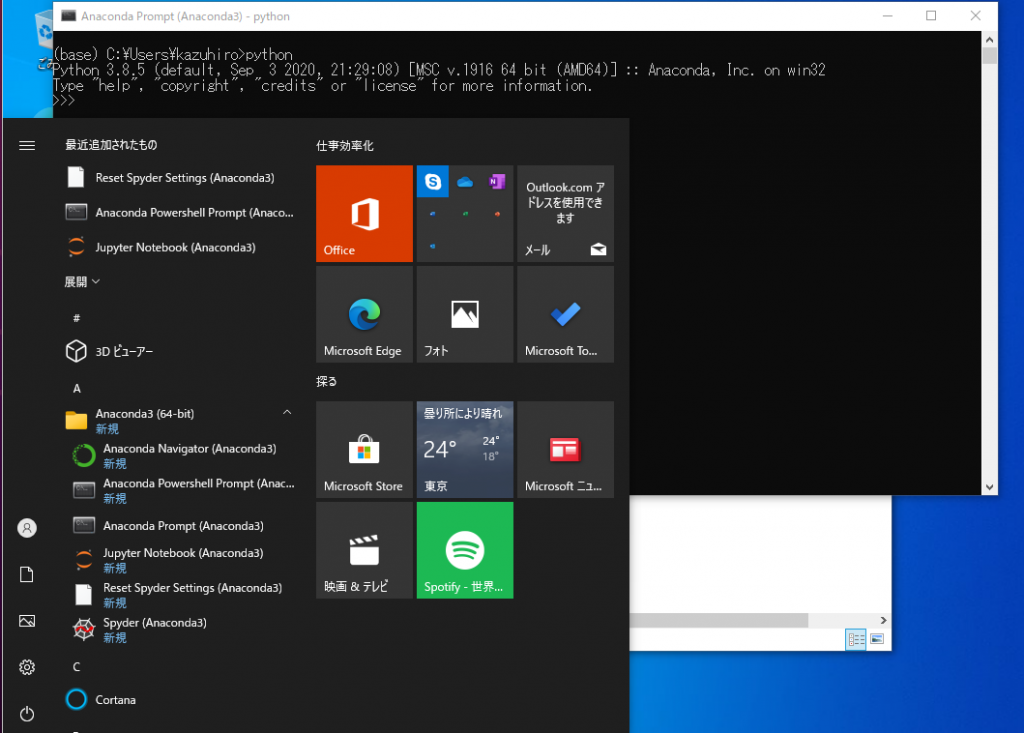Screen dimensions: 1024x733
Task: Launch Microsoft Edge from tiles
Action: pos(364,314)
